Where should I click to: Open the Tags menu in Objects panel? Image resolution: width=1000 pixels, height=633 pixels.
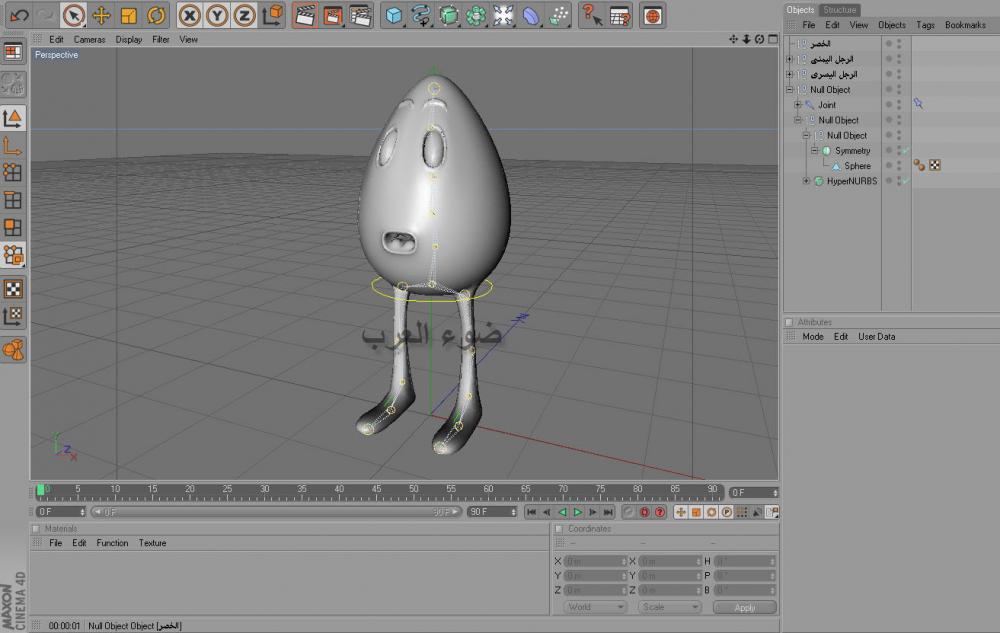click(925, 25)
